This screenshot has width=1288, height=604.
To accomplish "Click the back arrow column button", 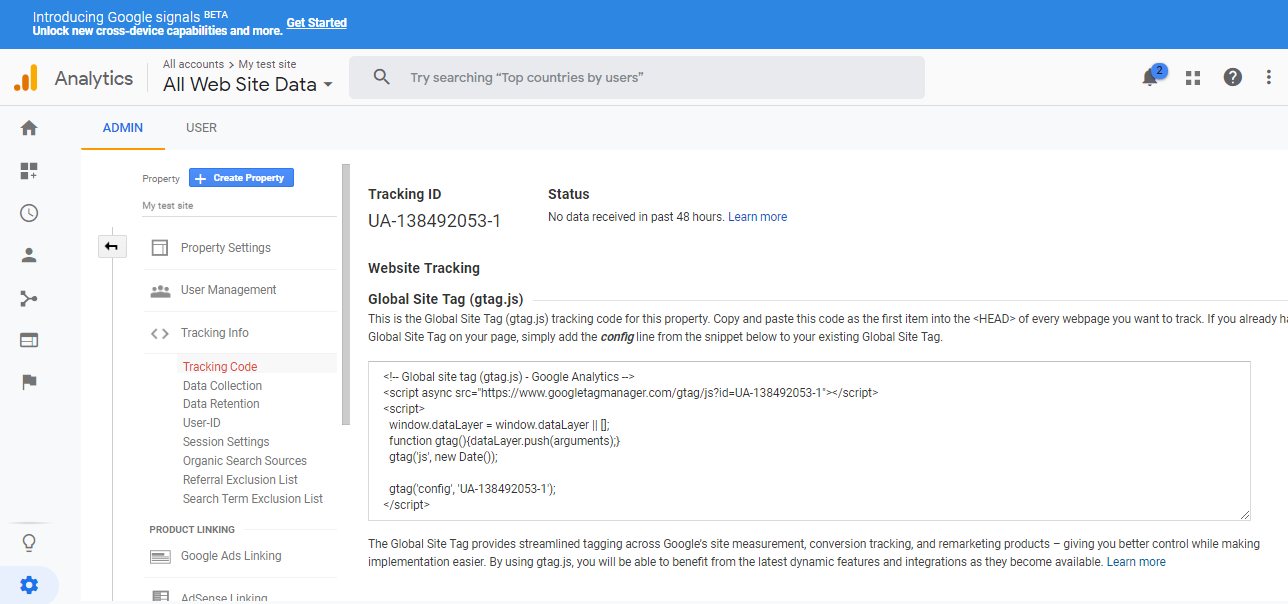I will click(112, 246).
